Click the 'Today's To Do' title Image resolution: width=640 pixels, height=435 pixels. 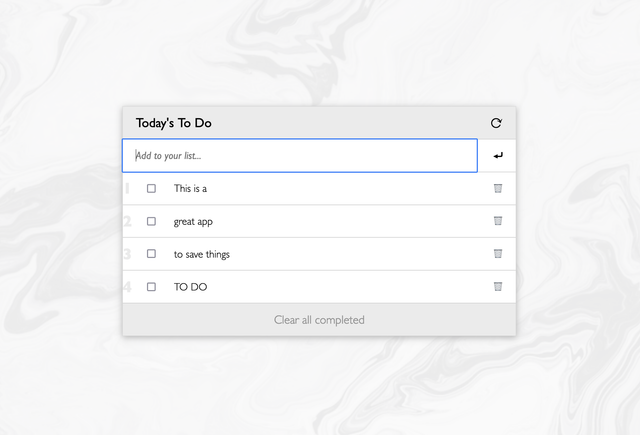click(174, 123)
